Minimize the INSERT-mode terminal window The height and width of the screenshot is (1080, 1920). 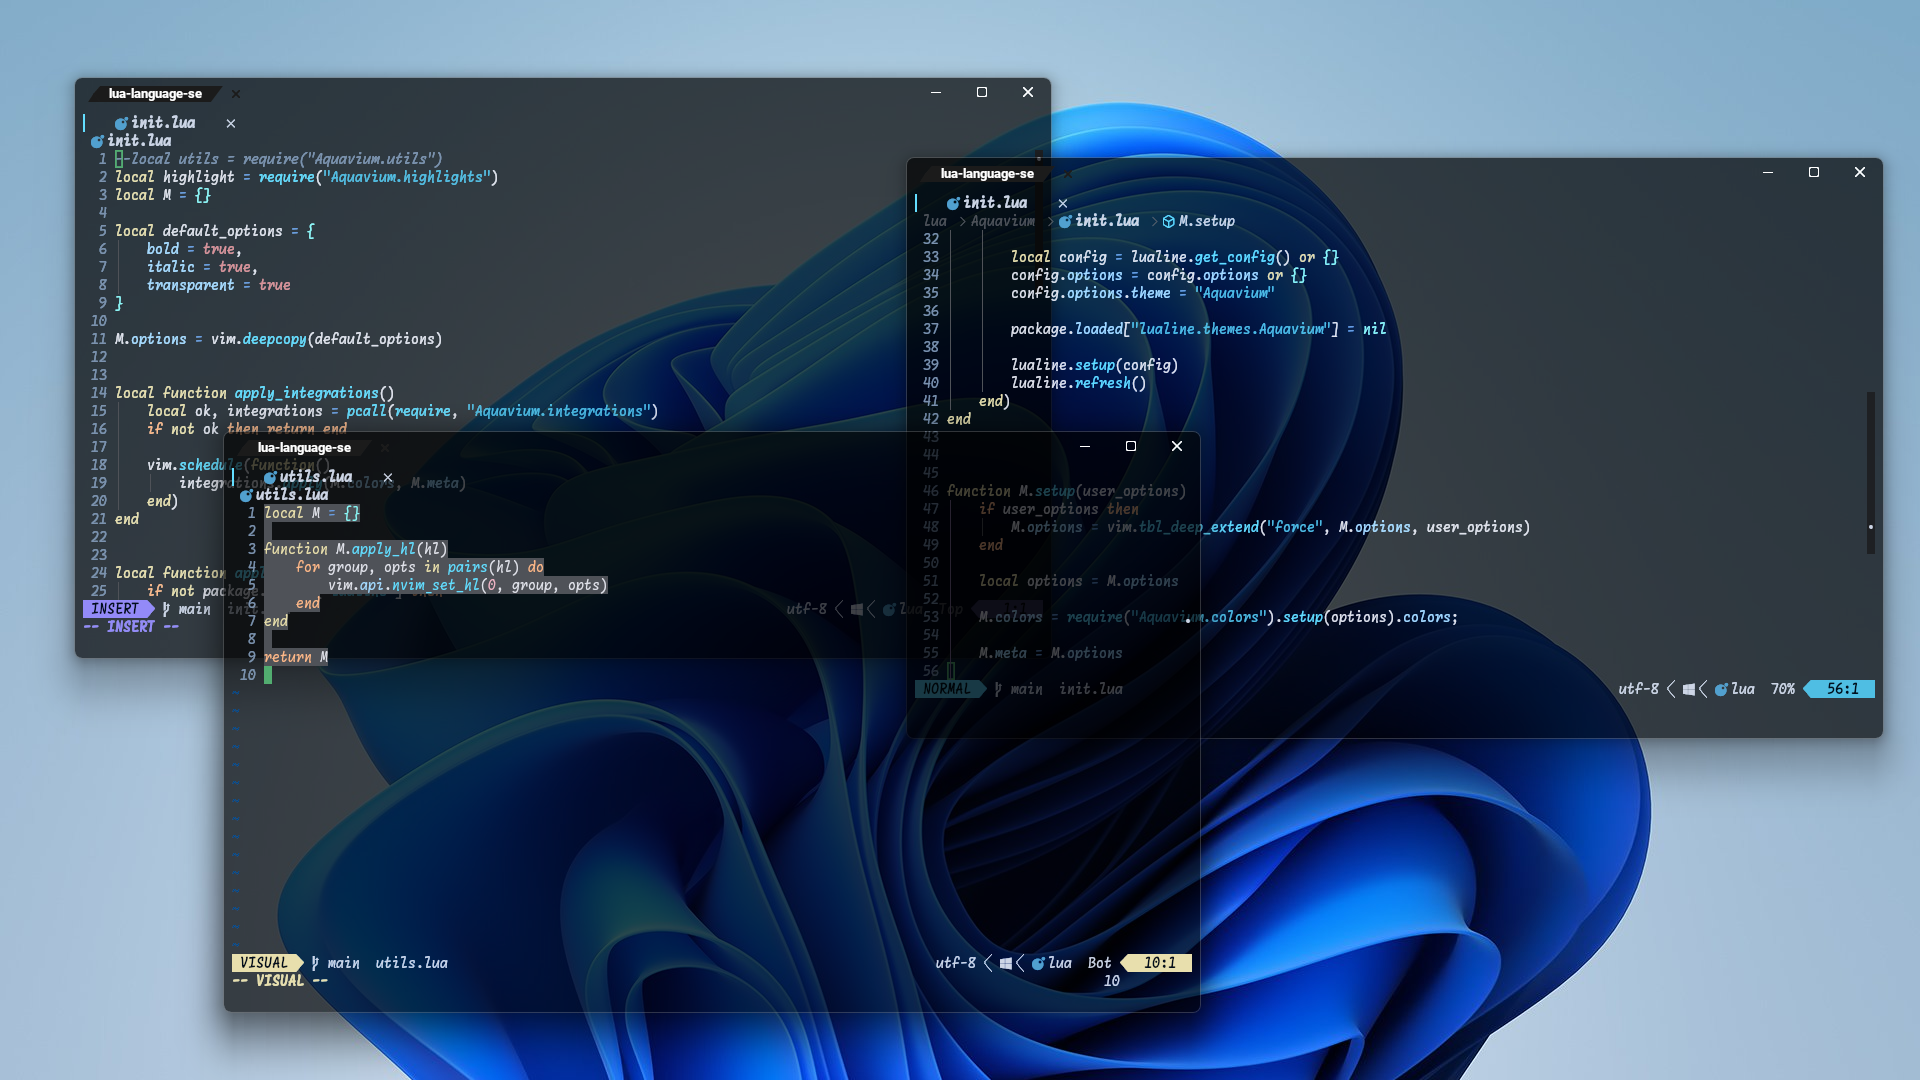point(936,92)
